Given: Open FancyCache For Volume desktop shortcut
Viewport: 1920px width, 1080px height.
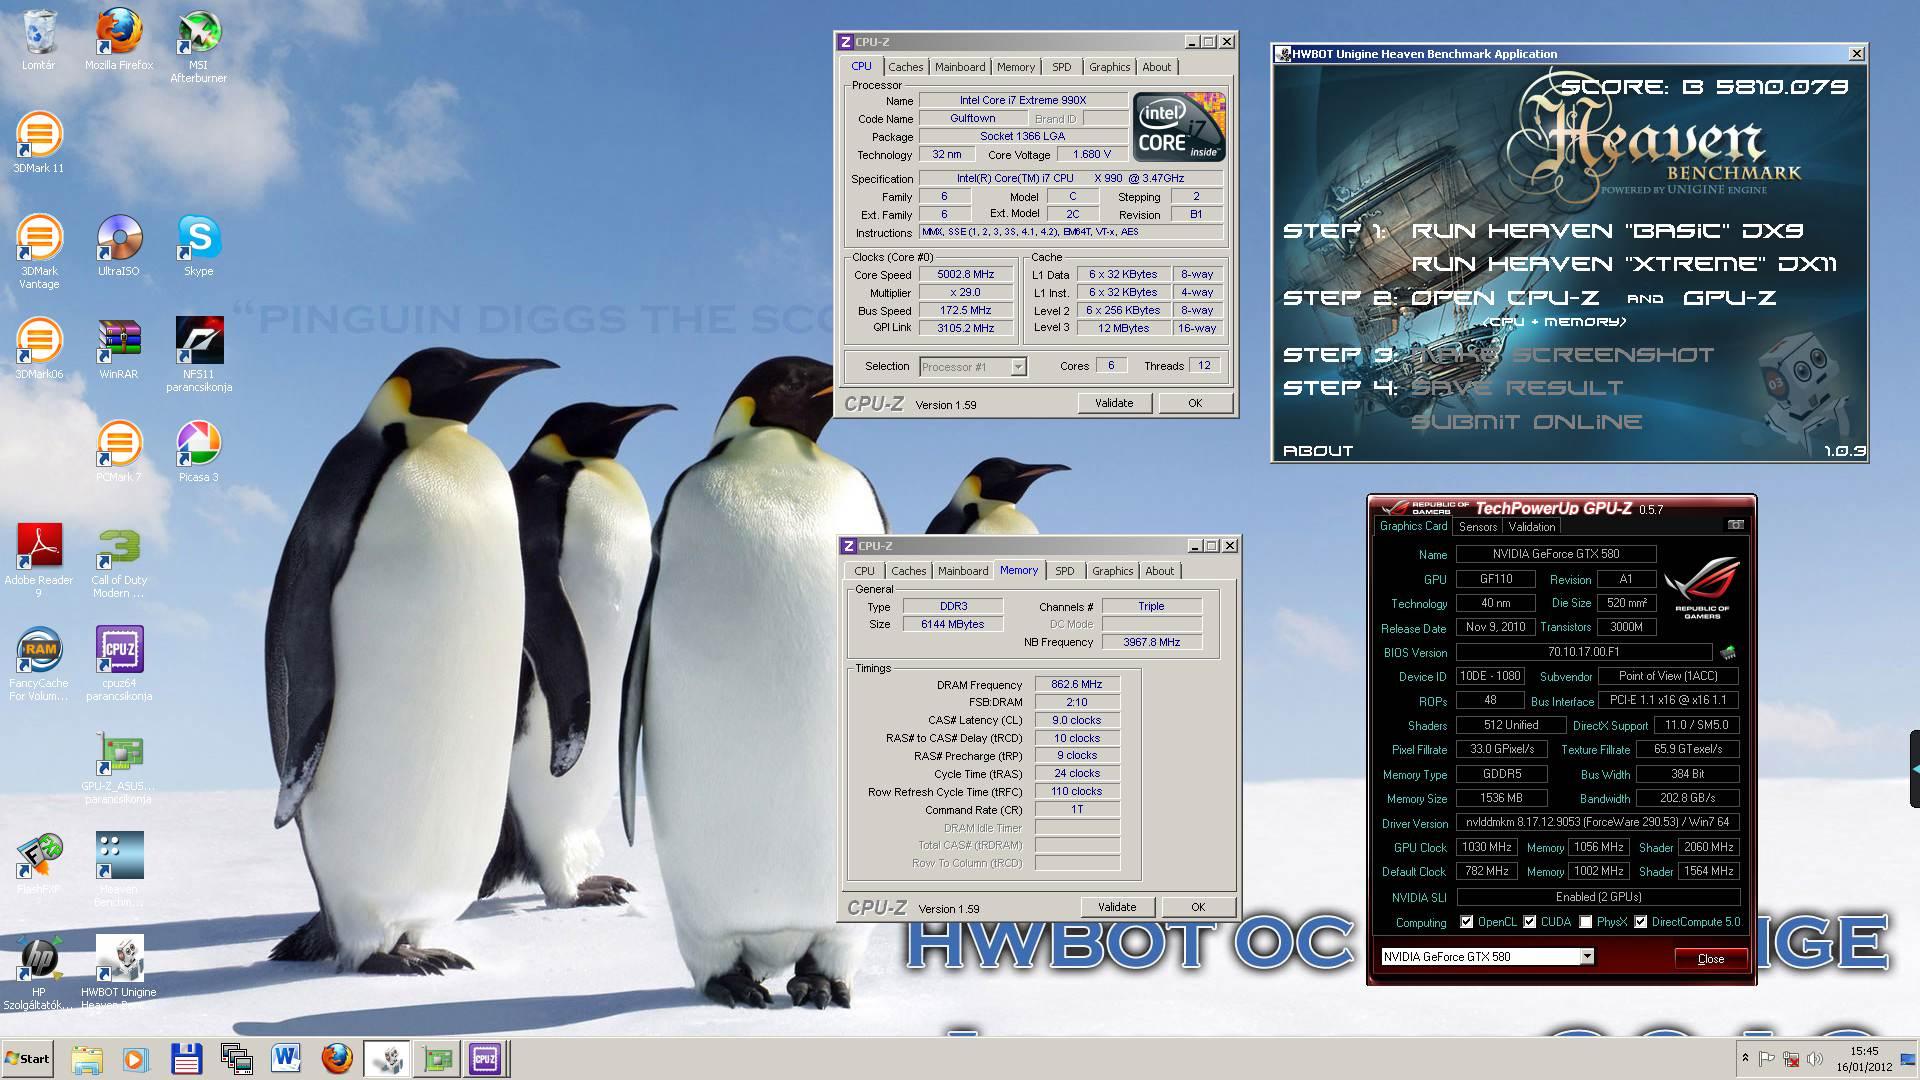Looking at the screenshot, I should tap(39, 664).
